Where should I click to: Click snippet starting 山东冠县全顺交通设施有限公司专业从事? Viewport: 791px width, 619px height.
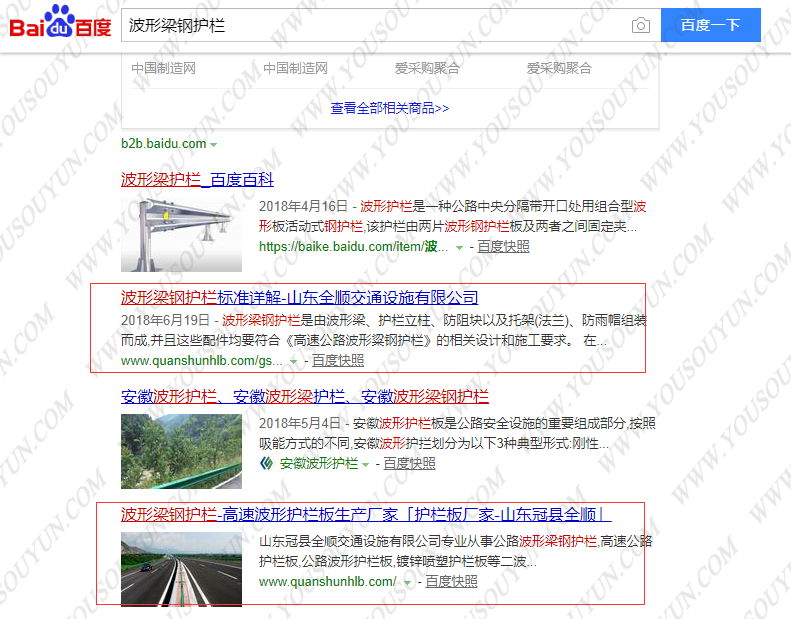(456, 551)
